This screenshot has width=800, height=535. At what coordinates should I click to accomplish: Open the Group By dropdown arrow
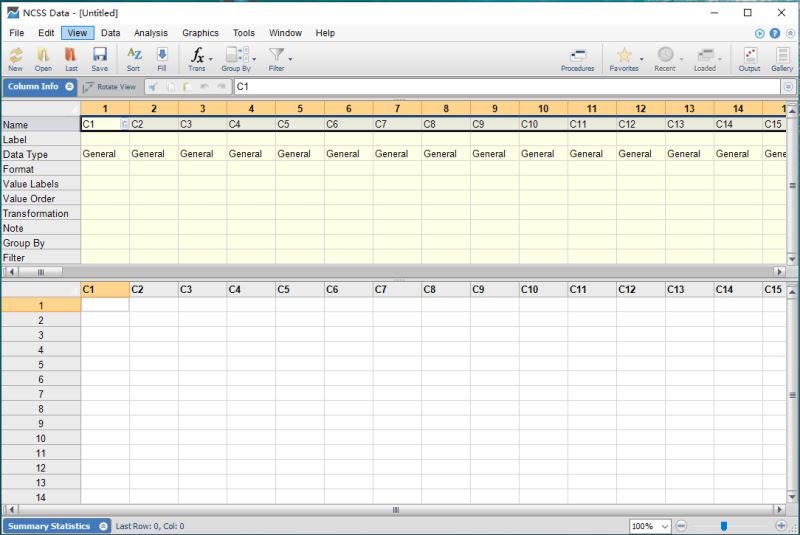click(x=254, y=59)
